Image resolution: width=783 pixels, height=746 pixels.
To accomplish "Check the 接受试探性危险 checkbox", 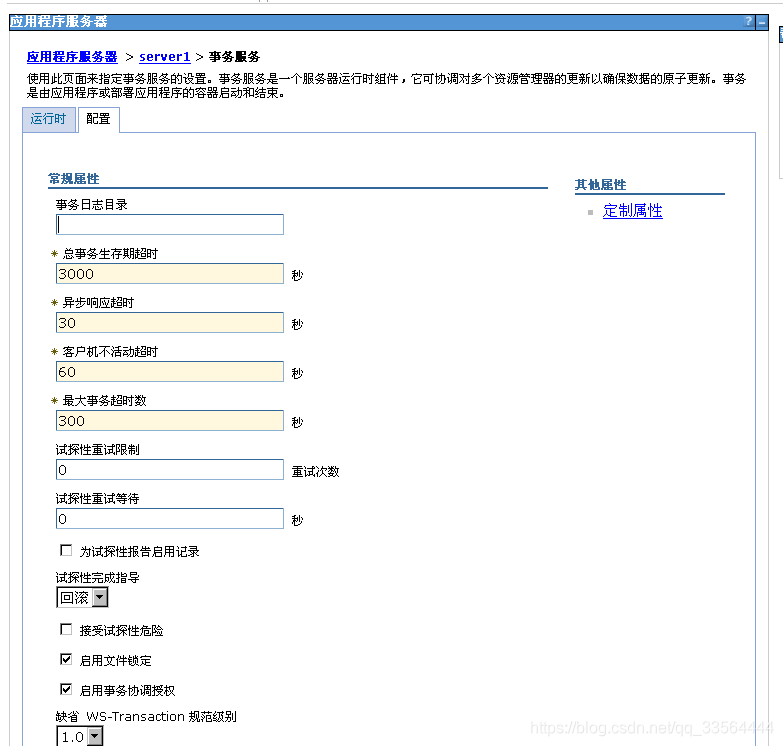I will (66, 629).
